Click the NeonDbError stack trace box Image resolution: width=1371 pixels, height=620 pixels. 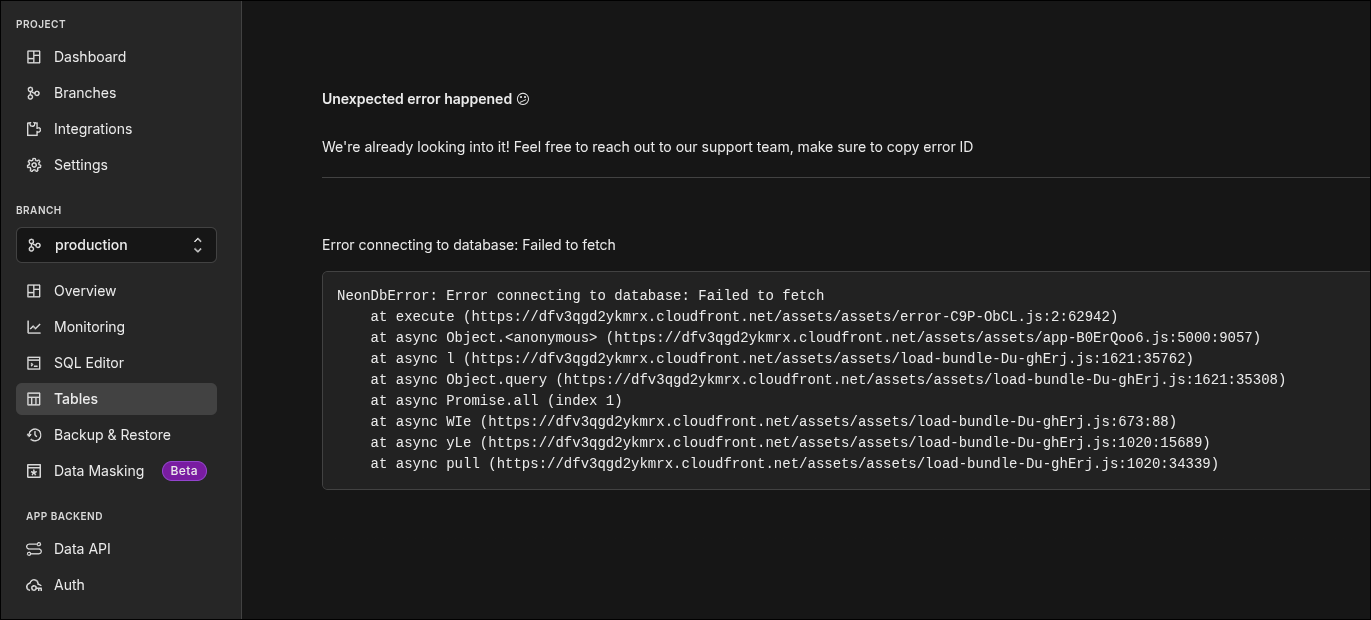(845, 380)
